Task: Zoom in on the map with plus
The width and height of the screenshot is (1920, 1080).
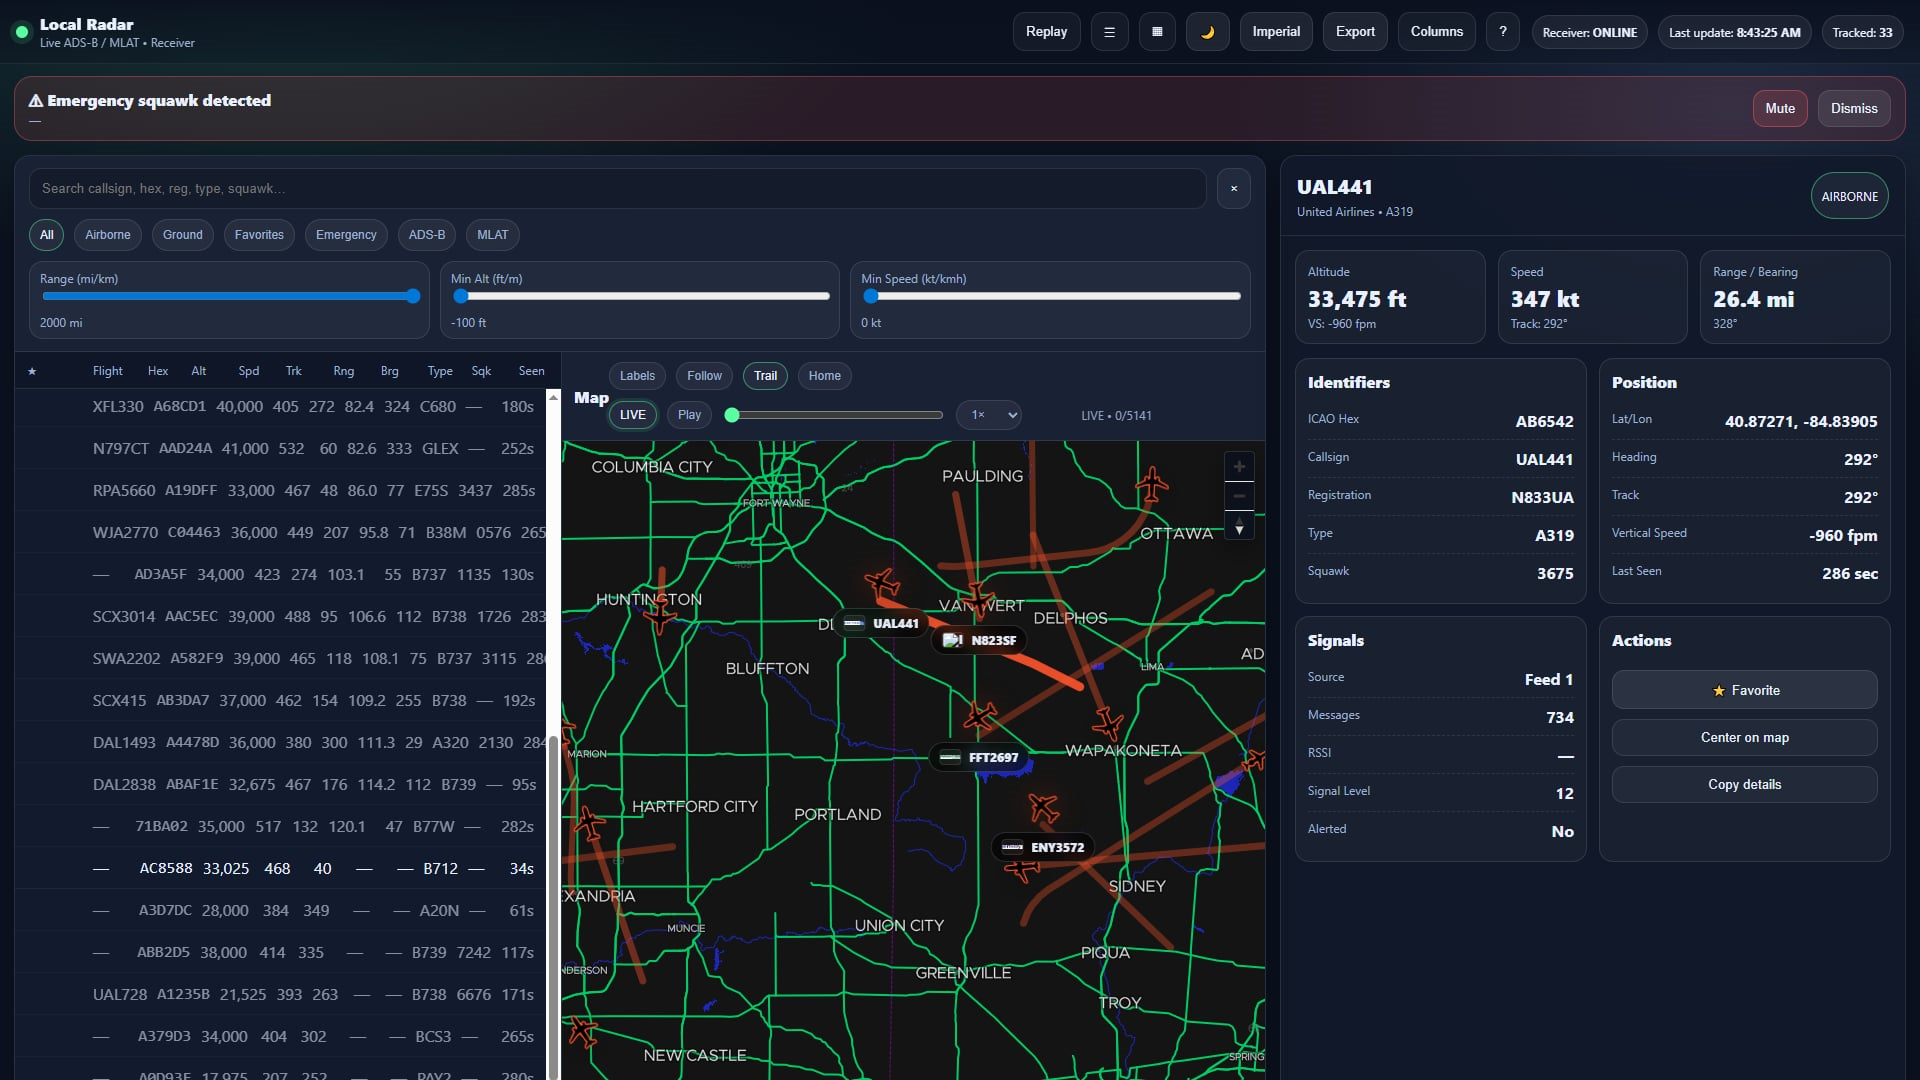Action: click(x=1239, y=467)
